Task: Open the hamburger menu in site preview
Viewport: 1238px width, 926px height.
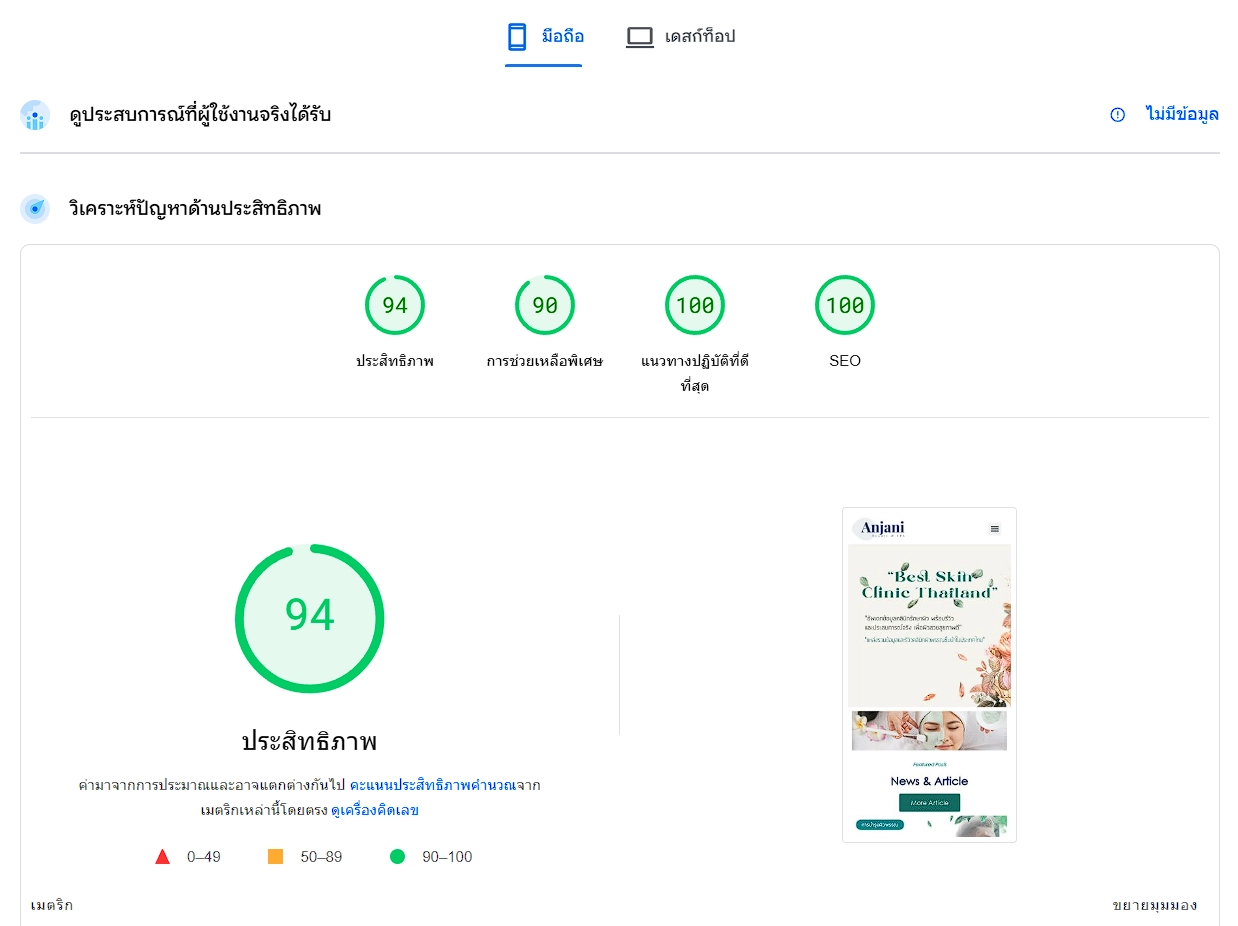Action: click(x=995, y=528)
